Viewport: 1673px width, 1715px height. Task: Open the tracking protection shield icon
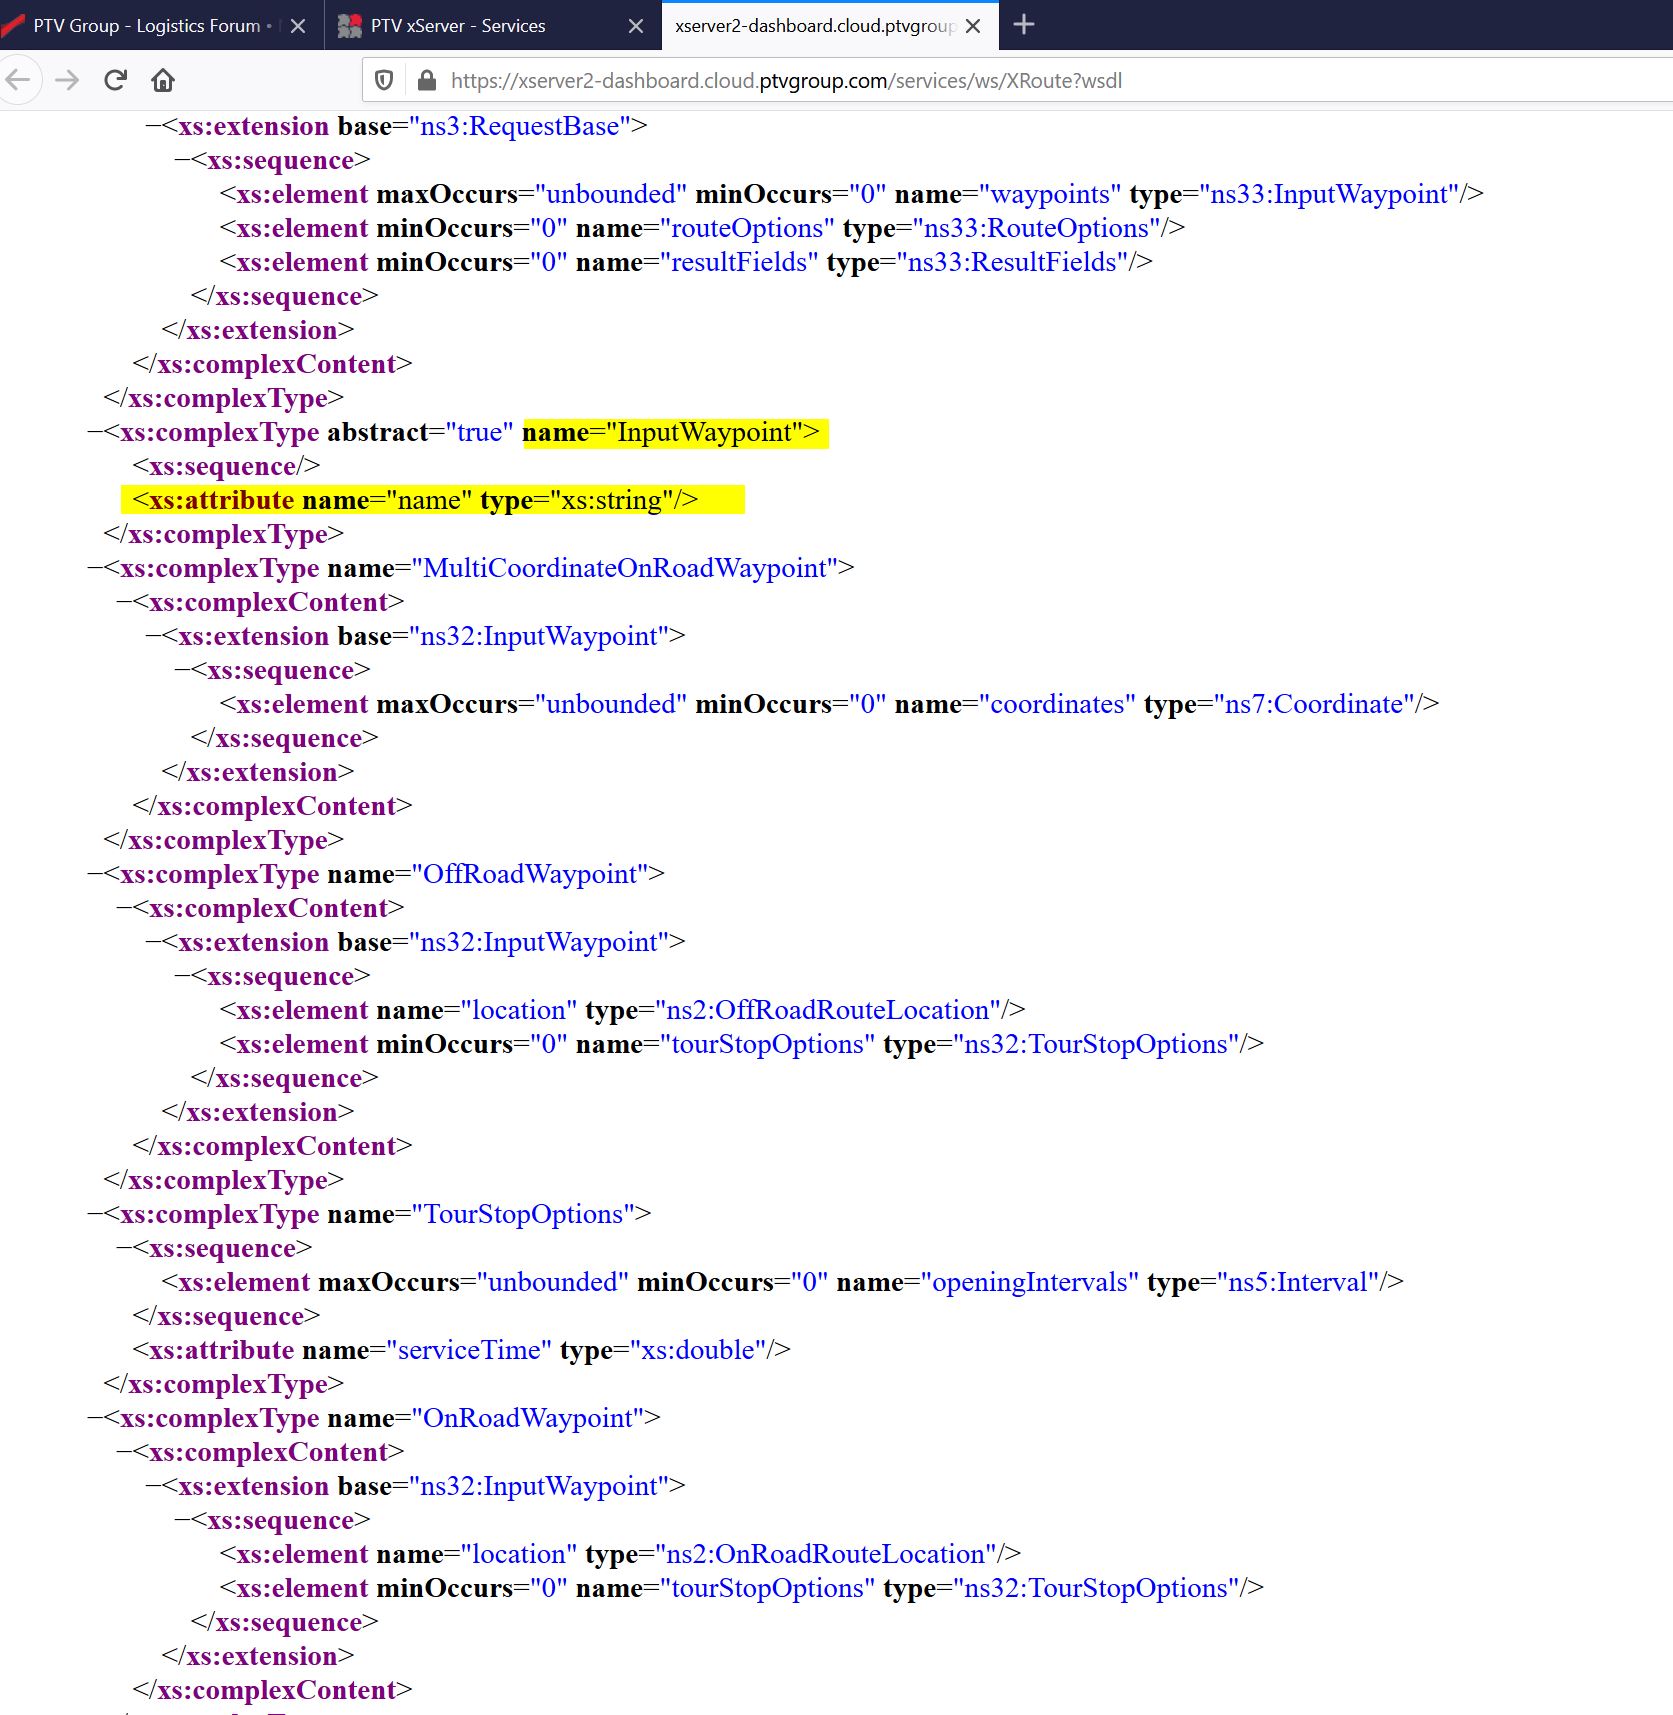pos(384,80)
